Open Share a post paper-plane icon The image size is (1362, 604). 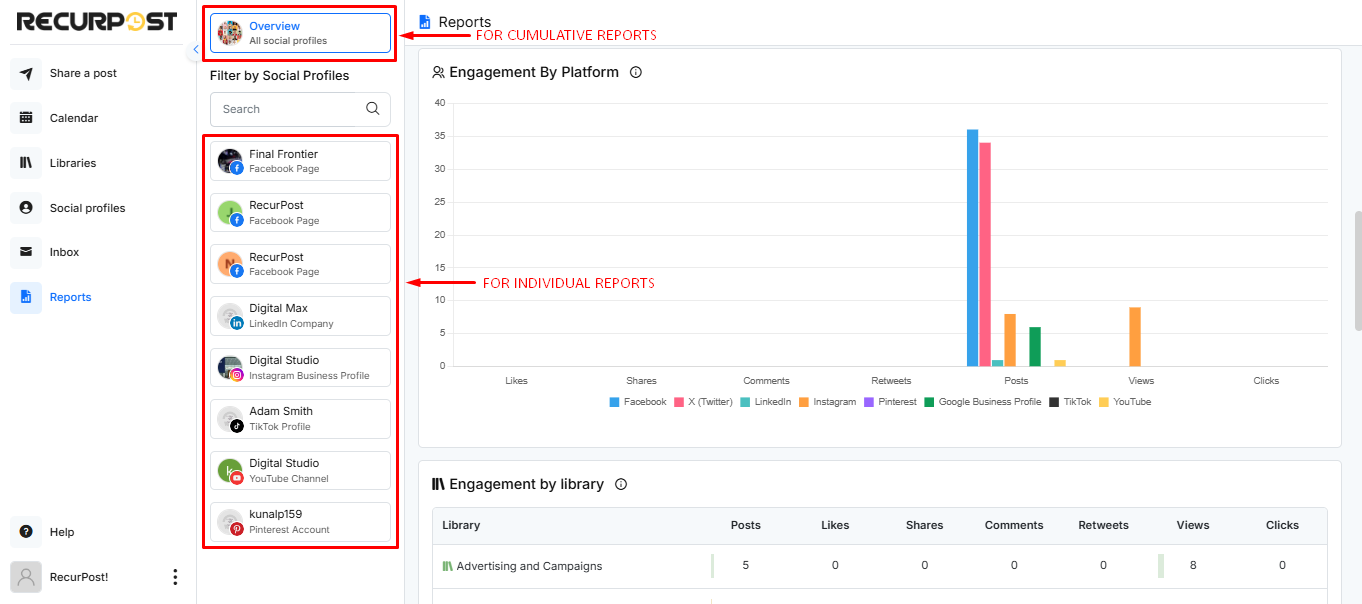(26, 73)
